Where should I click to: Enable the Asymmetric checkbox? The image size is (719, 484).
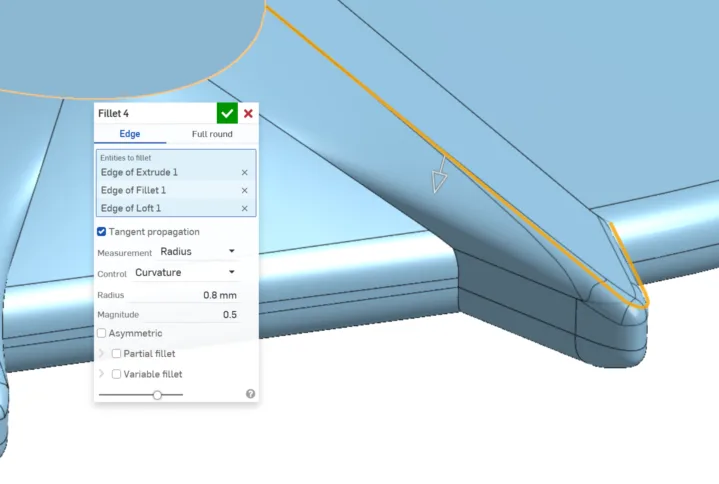(x=101, y=333)
